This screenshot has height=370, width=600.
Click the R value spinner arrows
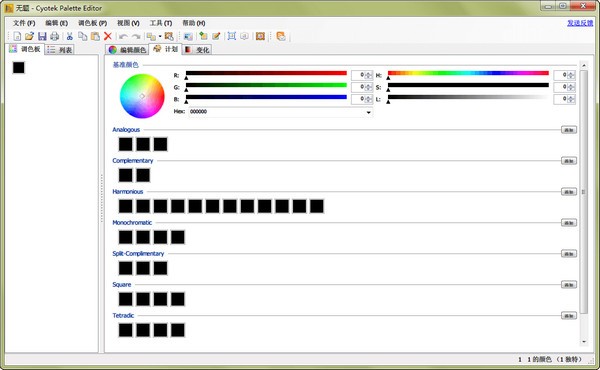pyautogui.click(x=368, y=75)
